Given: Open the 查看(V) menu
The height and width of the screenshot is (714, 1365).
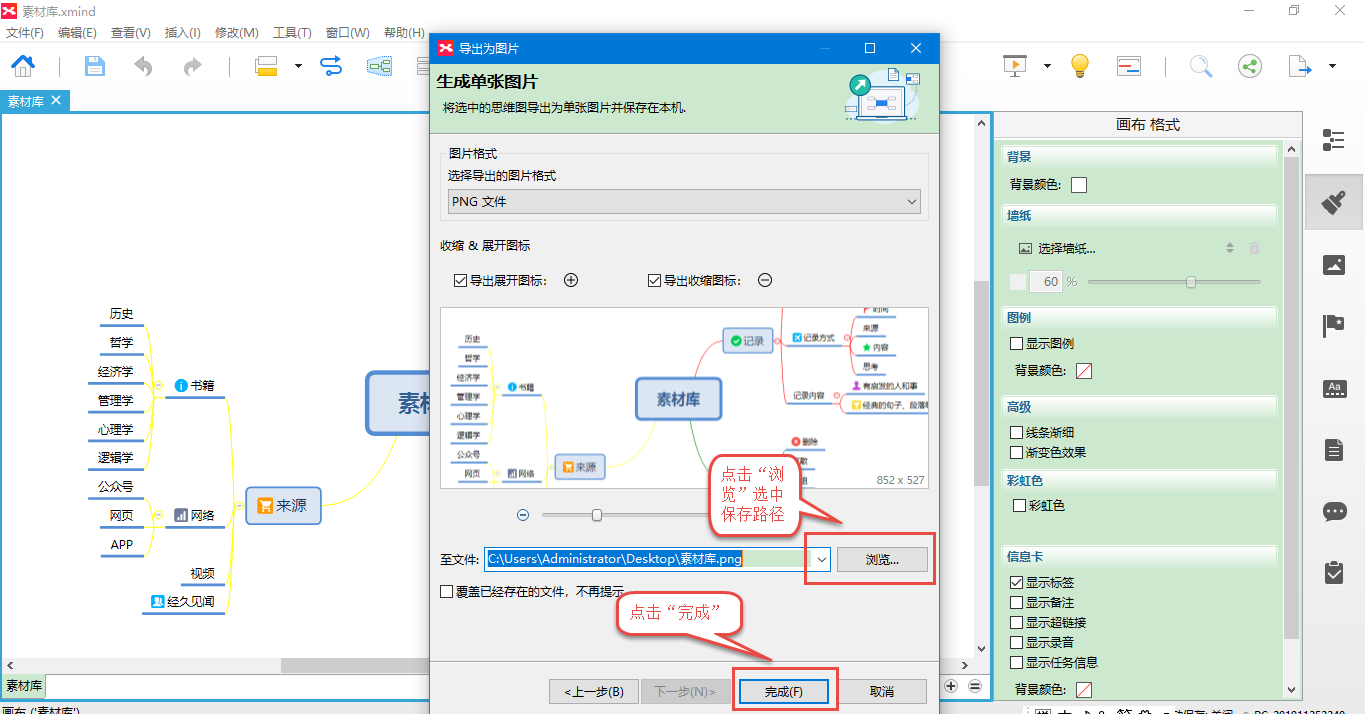Looking at the screenshot, I should pos(131,33).
